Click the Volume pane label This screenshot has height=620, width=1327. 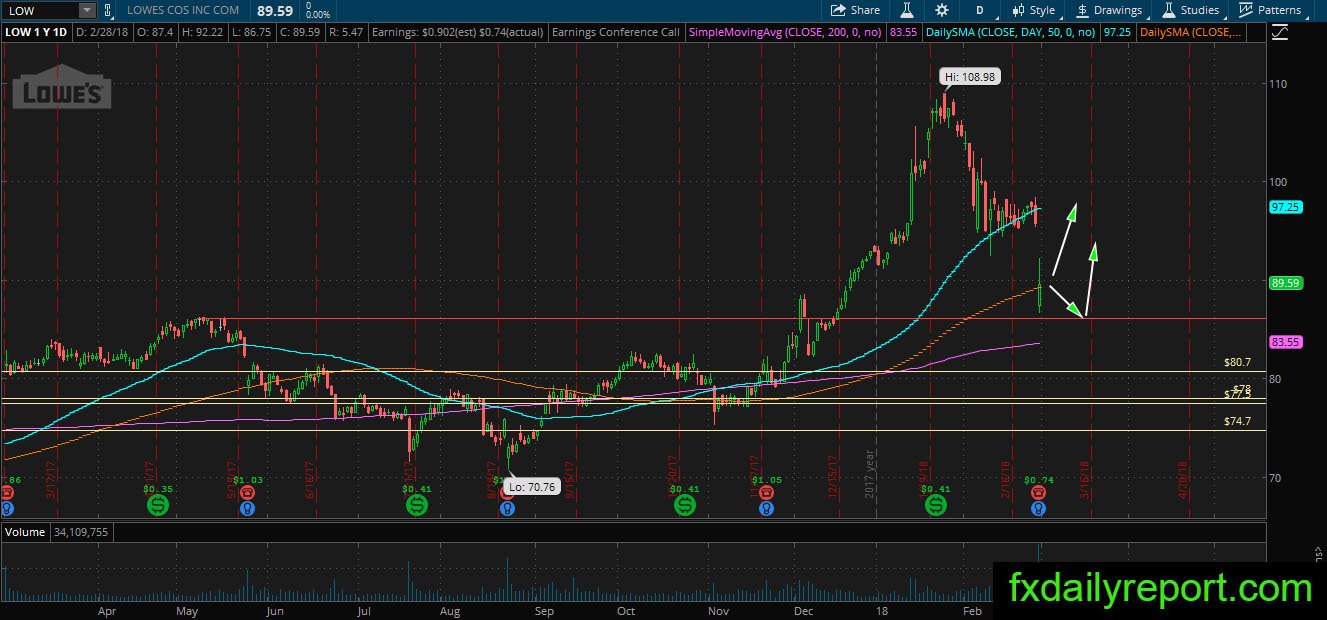pos(25,532)
